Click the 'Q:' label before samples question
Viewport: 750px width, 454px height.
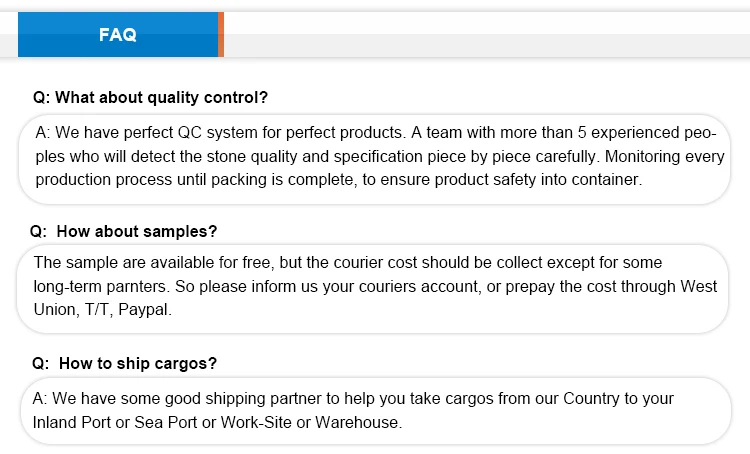pyautogui.click(x=40, y=231)
